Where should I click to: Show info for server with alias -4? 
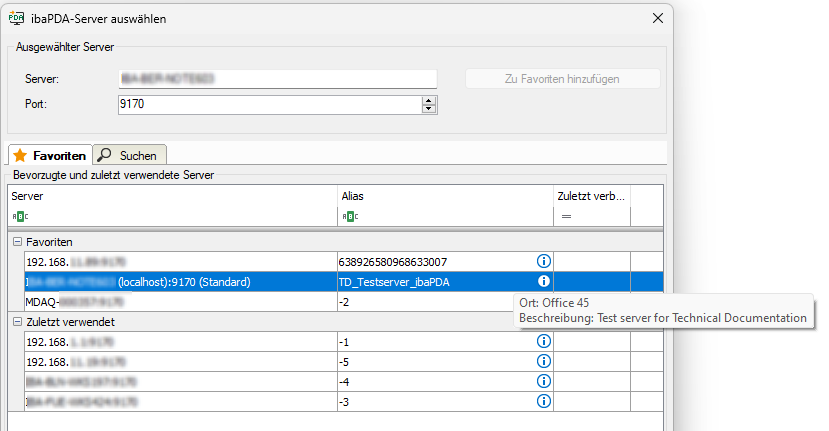click(544, 381)
